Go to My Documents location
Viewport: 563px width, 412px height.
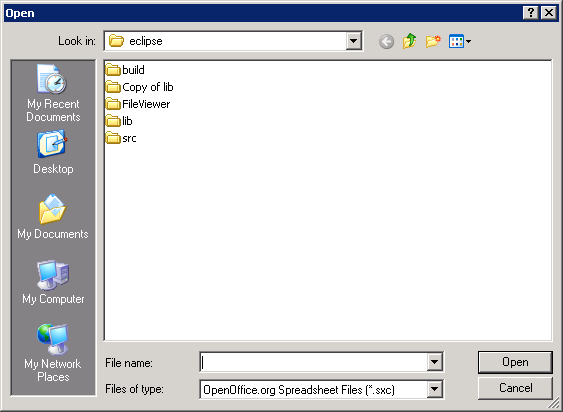(x=53, y=217)
